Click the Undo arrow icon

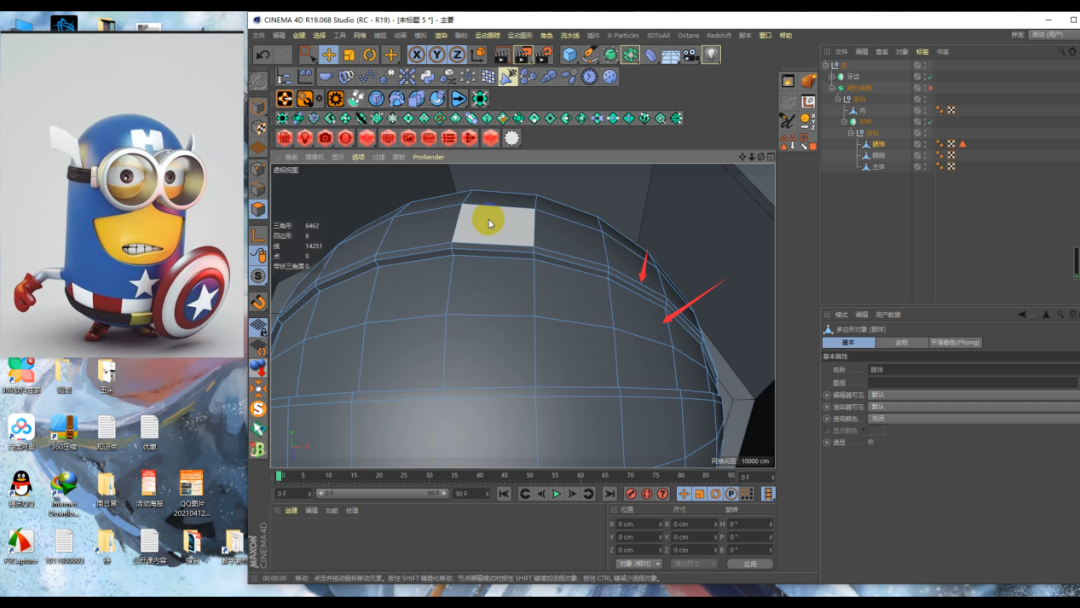tap(262, 54)
